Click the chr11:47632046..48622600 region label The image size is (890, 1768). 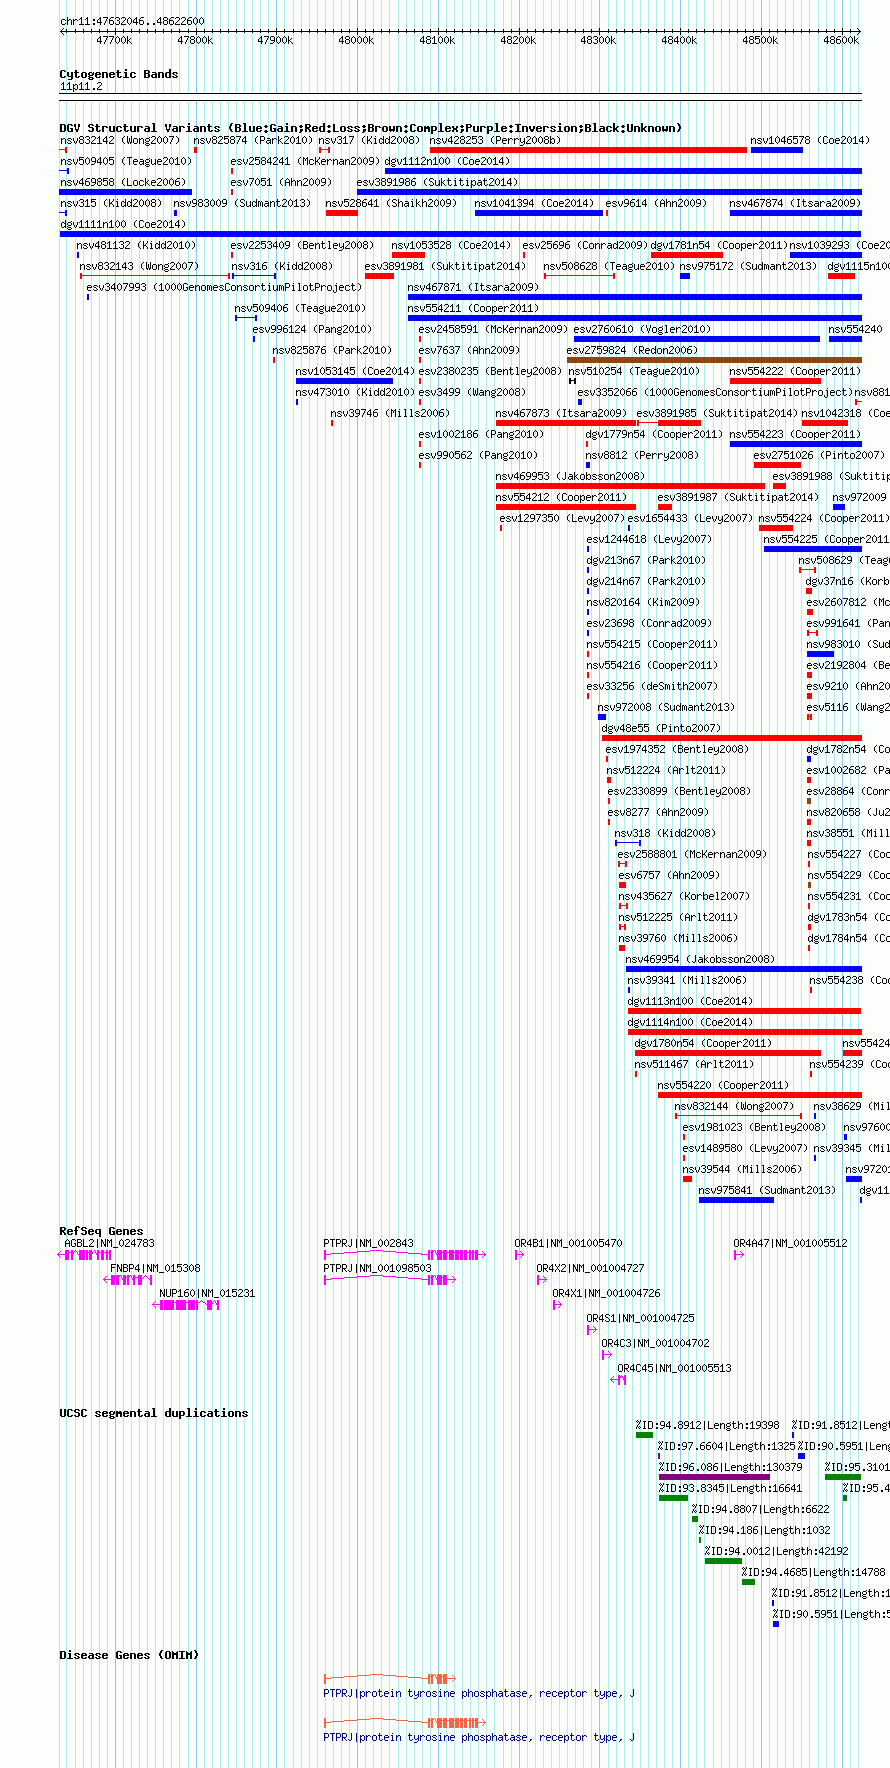click(x=132, y=21)
